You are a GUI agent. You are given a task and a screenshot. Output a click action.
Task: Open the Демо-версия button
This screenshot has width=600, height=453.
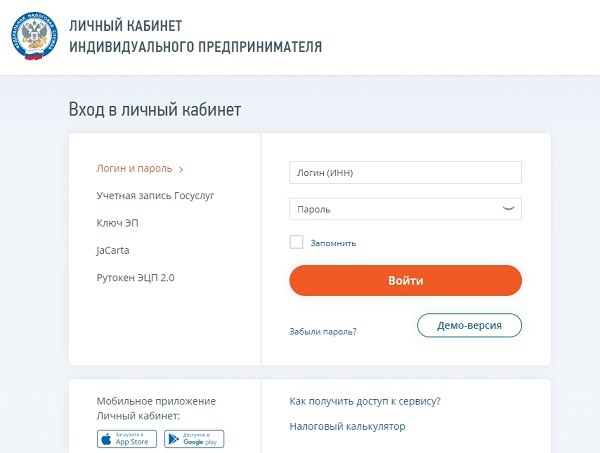(469, 325)
